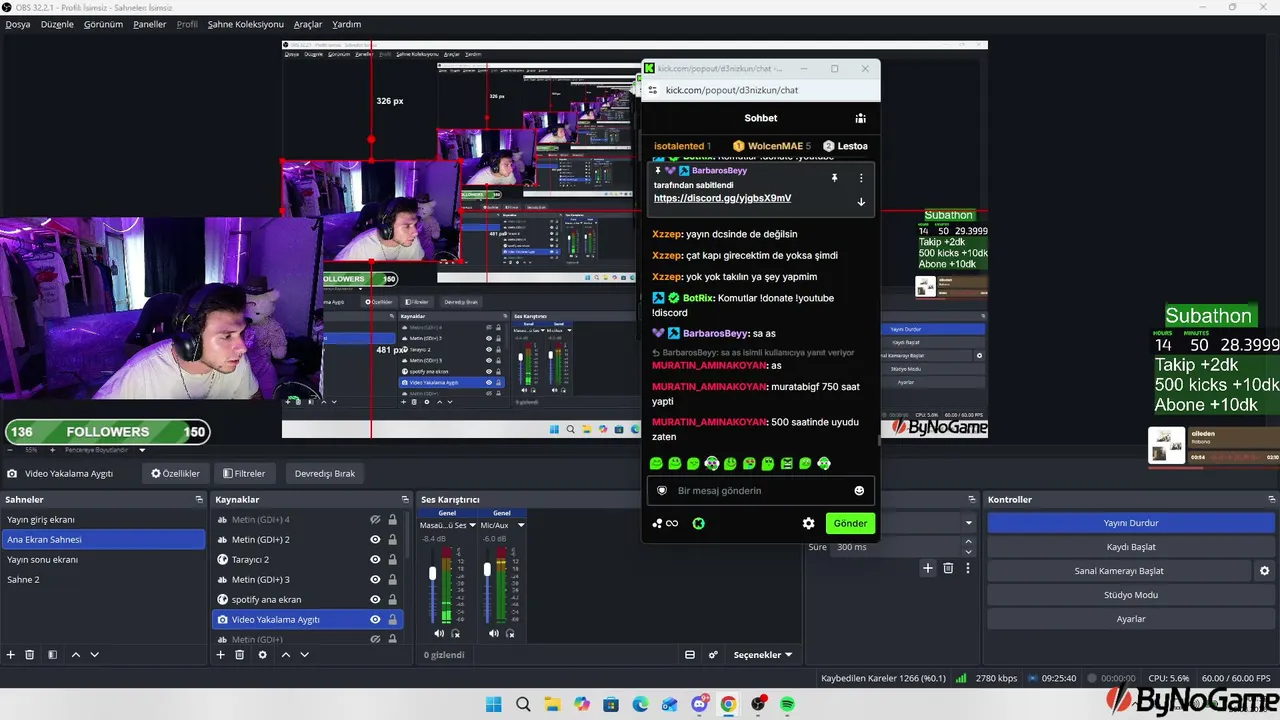The image size is (1280, 720).
Task: Expand the Seçenekler dropdown in mixer
Action: pyautogui.click(x=763, y=655)
